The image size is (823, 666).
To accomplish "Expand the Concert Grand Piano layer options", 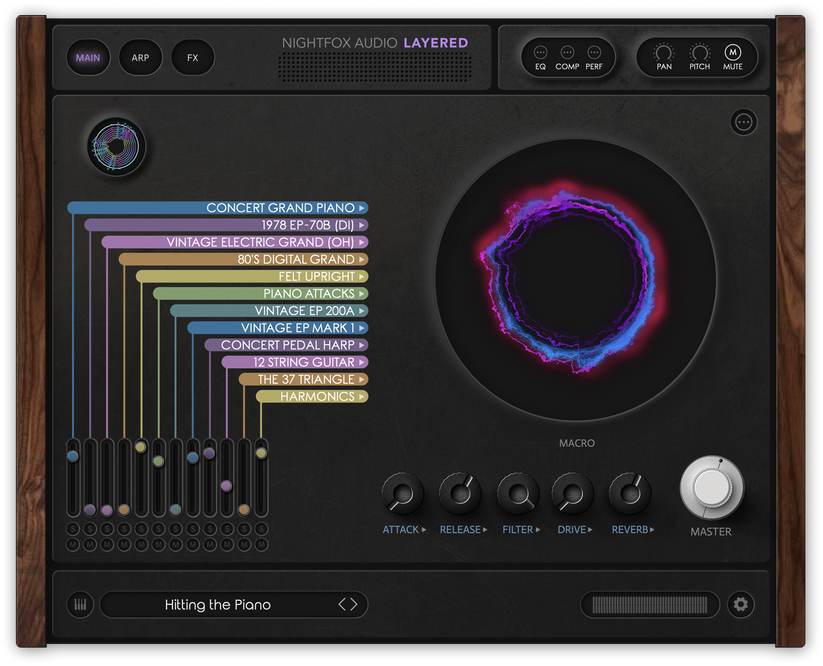I will click(361, 208).
